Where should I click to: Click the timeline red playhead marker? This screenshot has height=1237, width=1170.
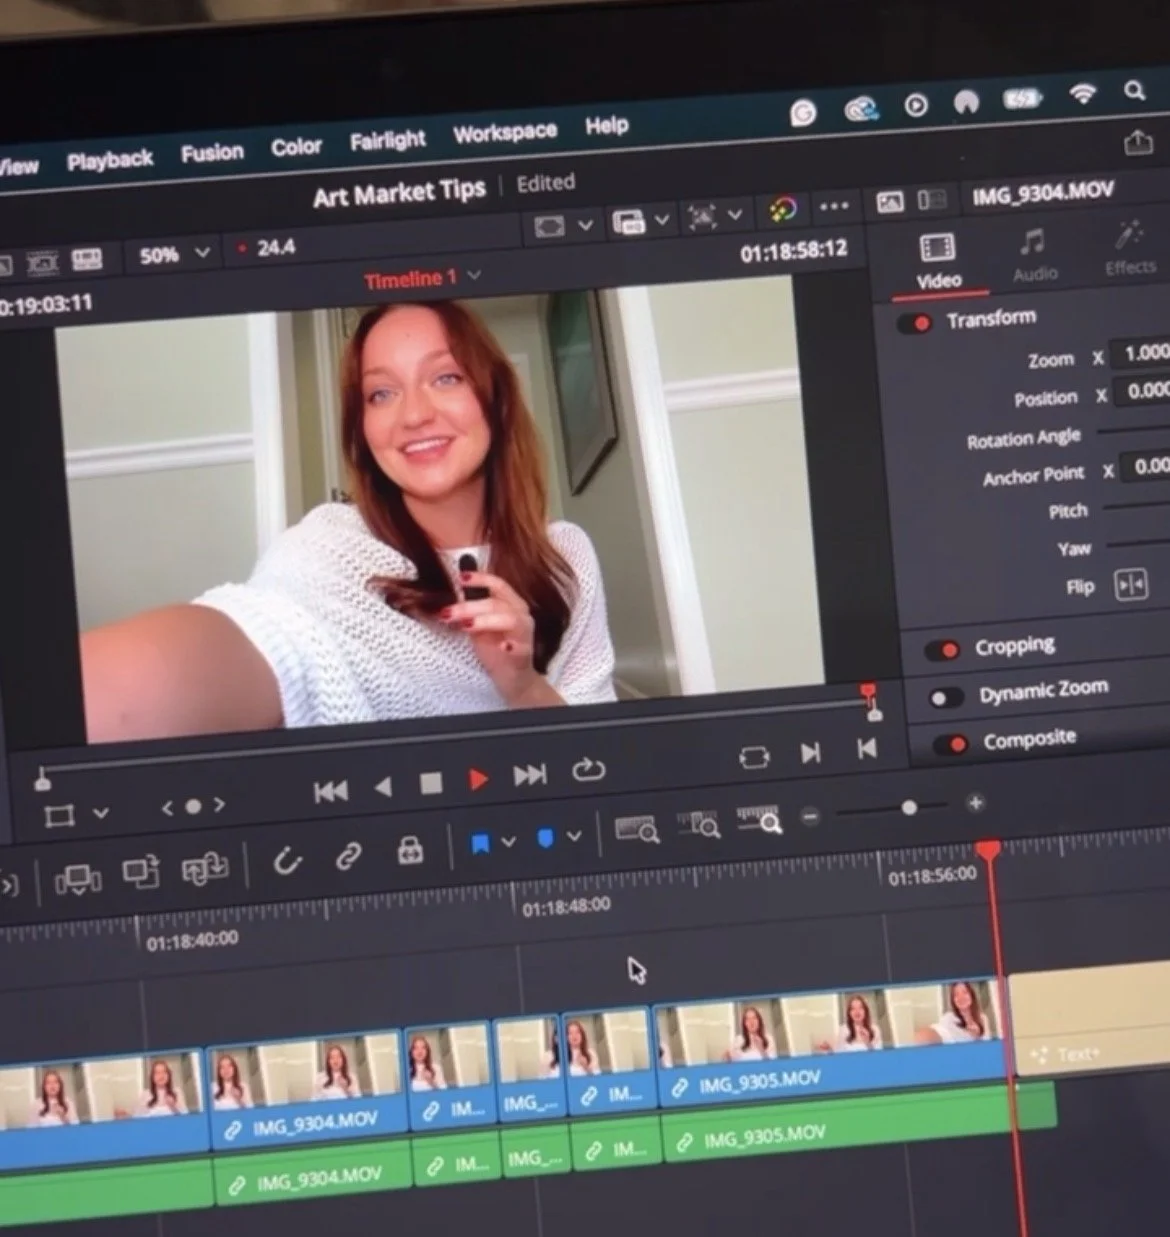tap(989, 851)
